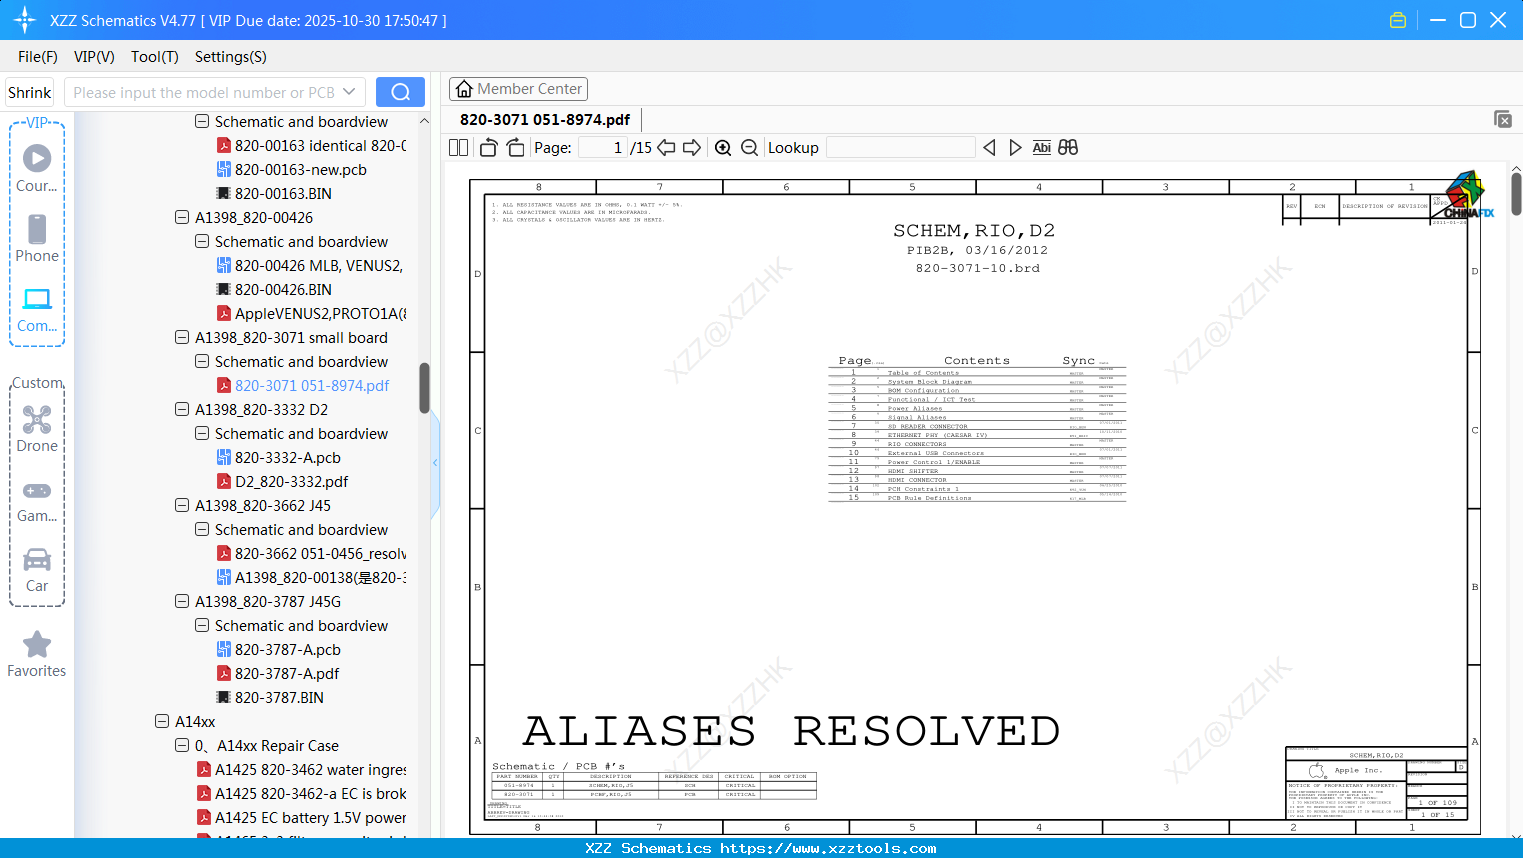Click the Shrink button

(30, 92)
